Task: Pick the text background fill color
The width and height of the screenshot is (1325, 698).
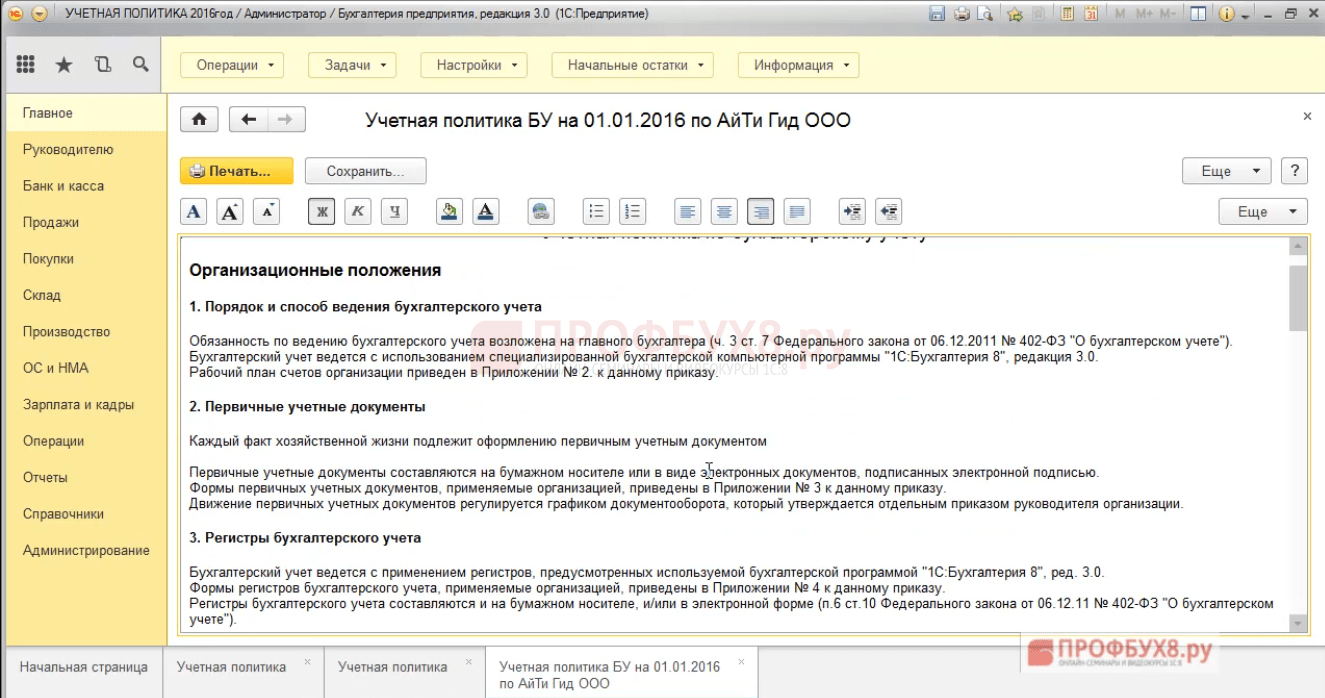Action: pyautogui.click(x=450, y=211)
